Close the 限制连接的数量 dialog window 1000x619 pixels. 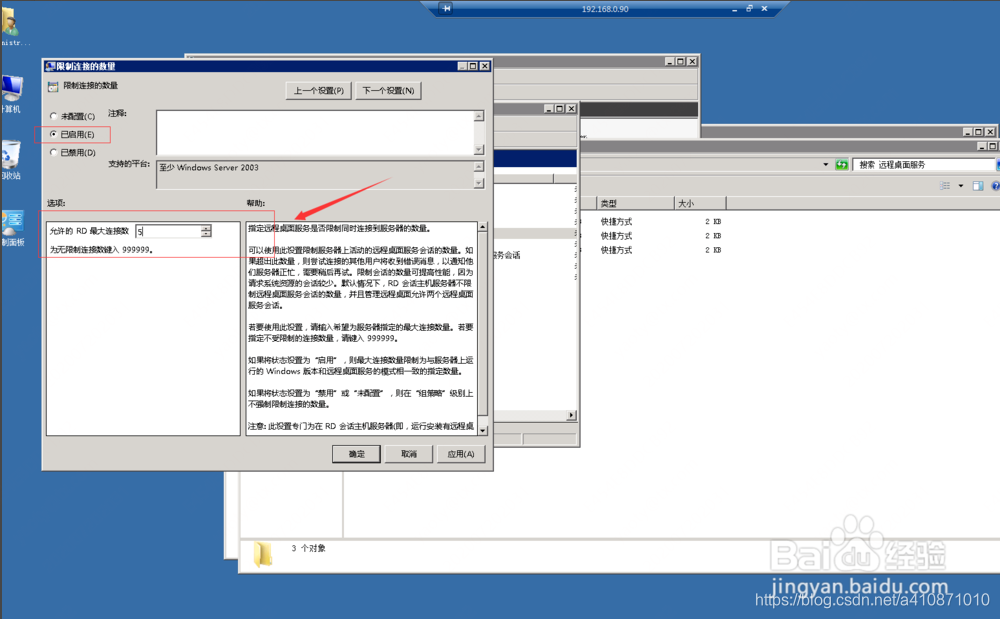[x=485, y=66]
